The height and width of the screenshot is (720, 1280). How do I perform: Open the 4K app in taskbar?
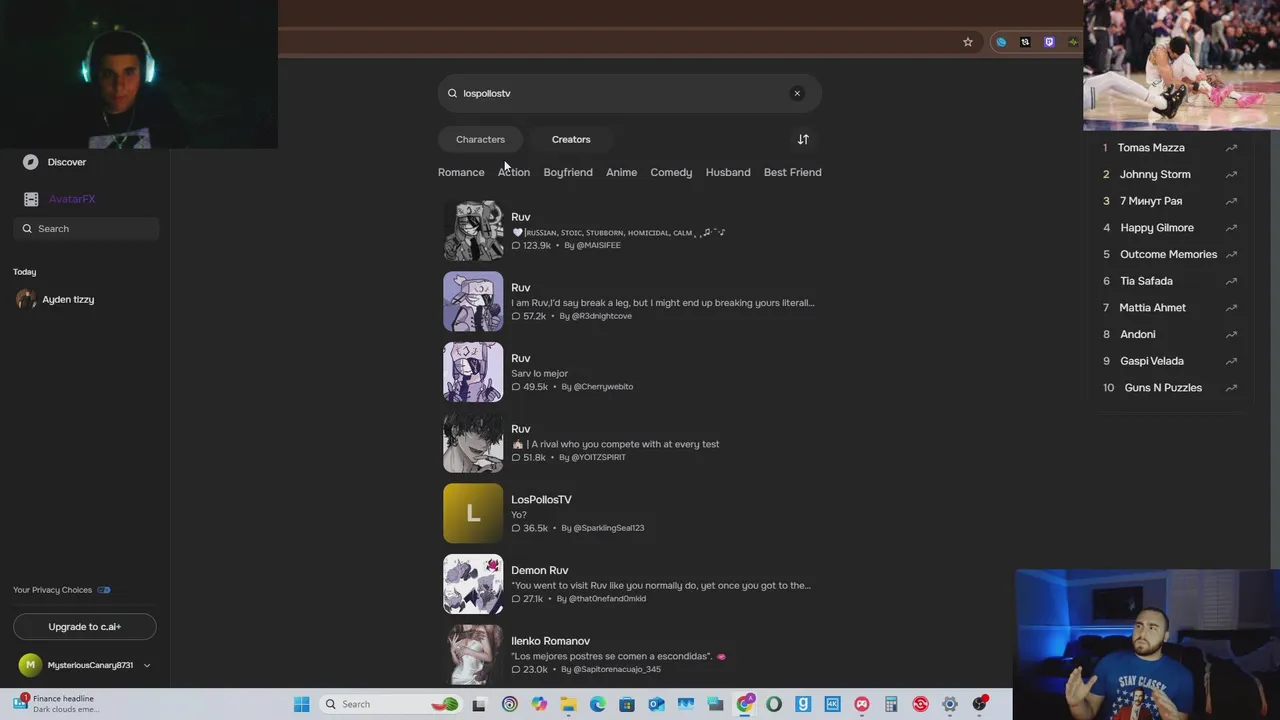[832, 704]
